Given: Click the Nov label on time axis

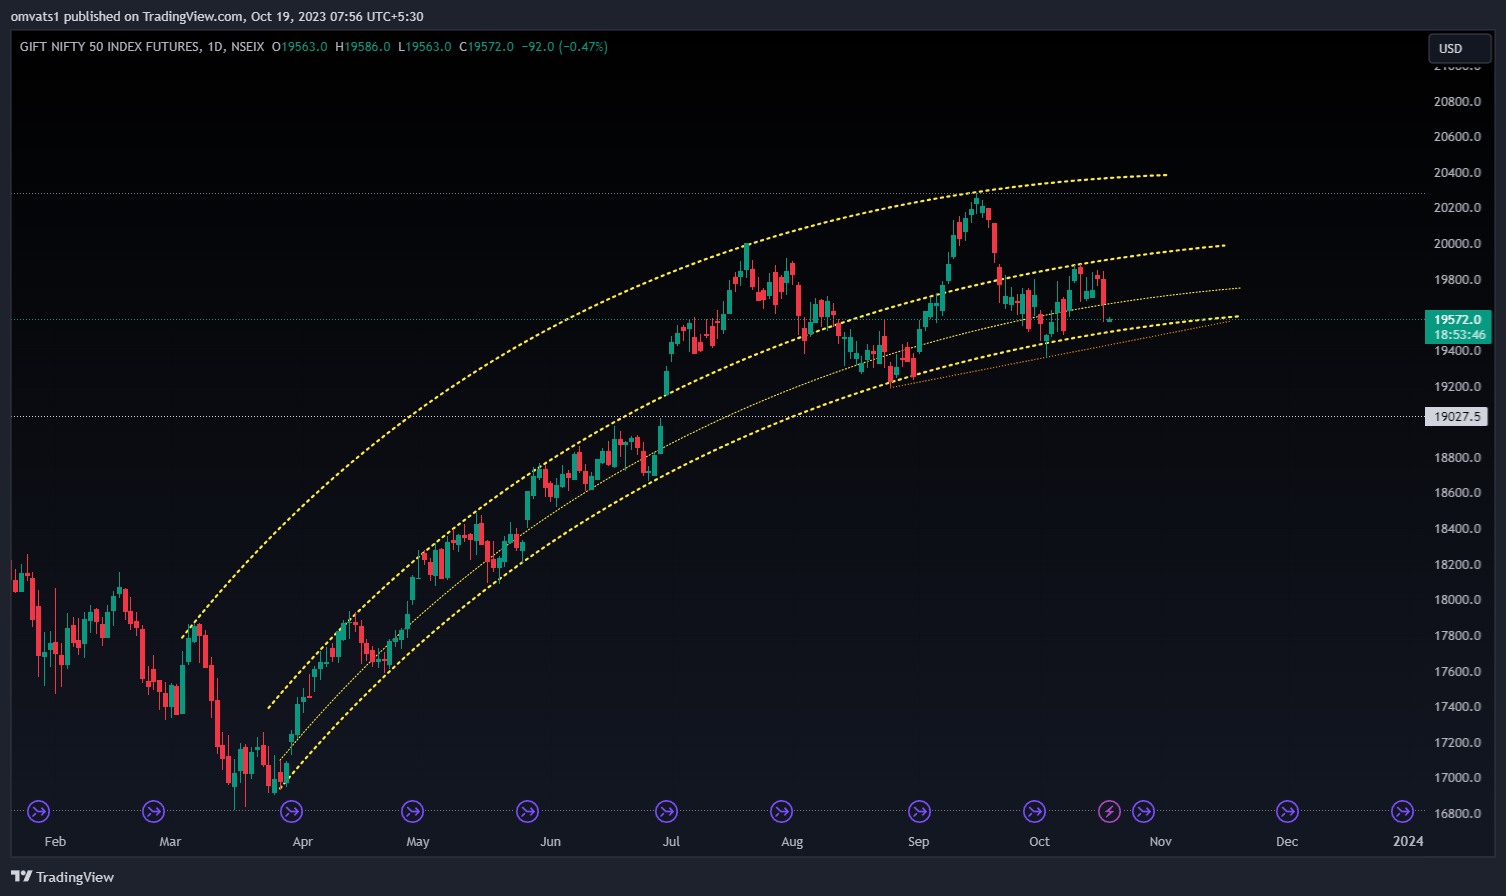Looking at the screenshot, I should pos(1160,841).
